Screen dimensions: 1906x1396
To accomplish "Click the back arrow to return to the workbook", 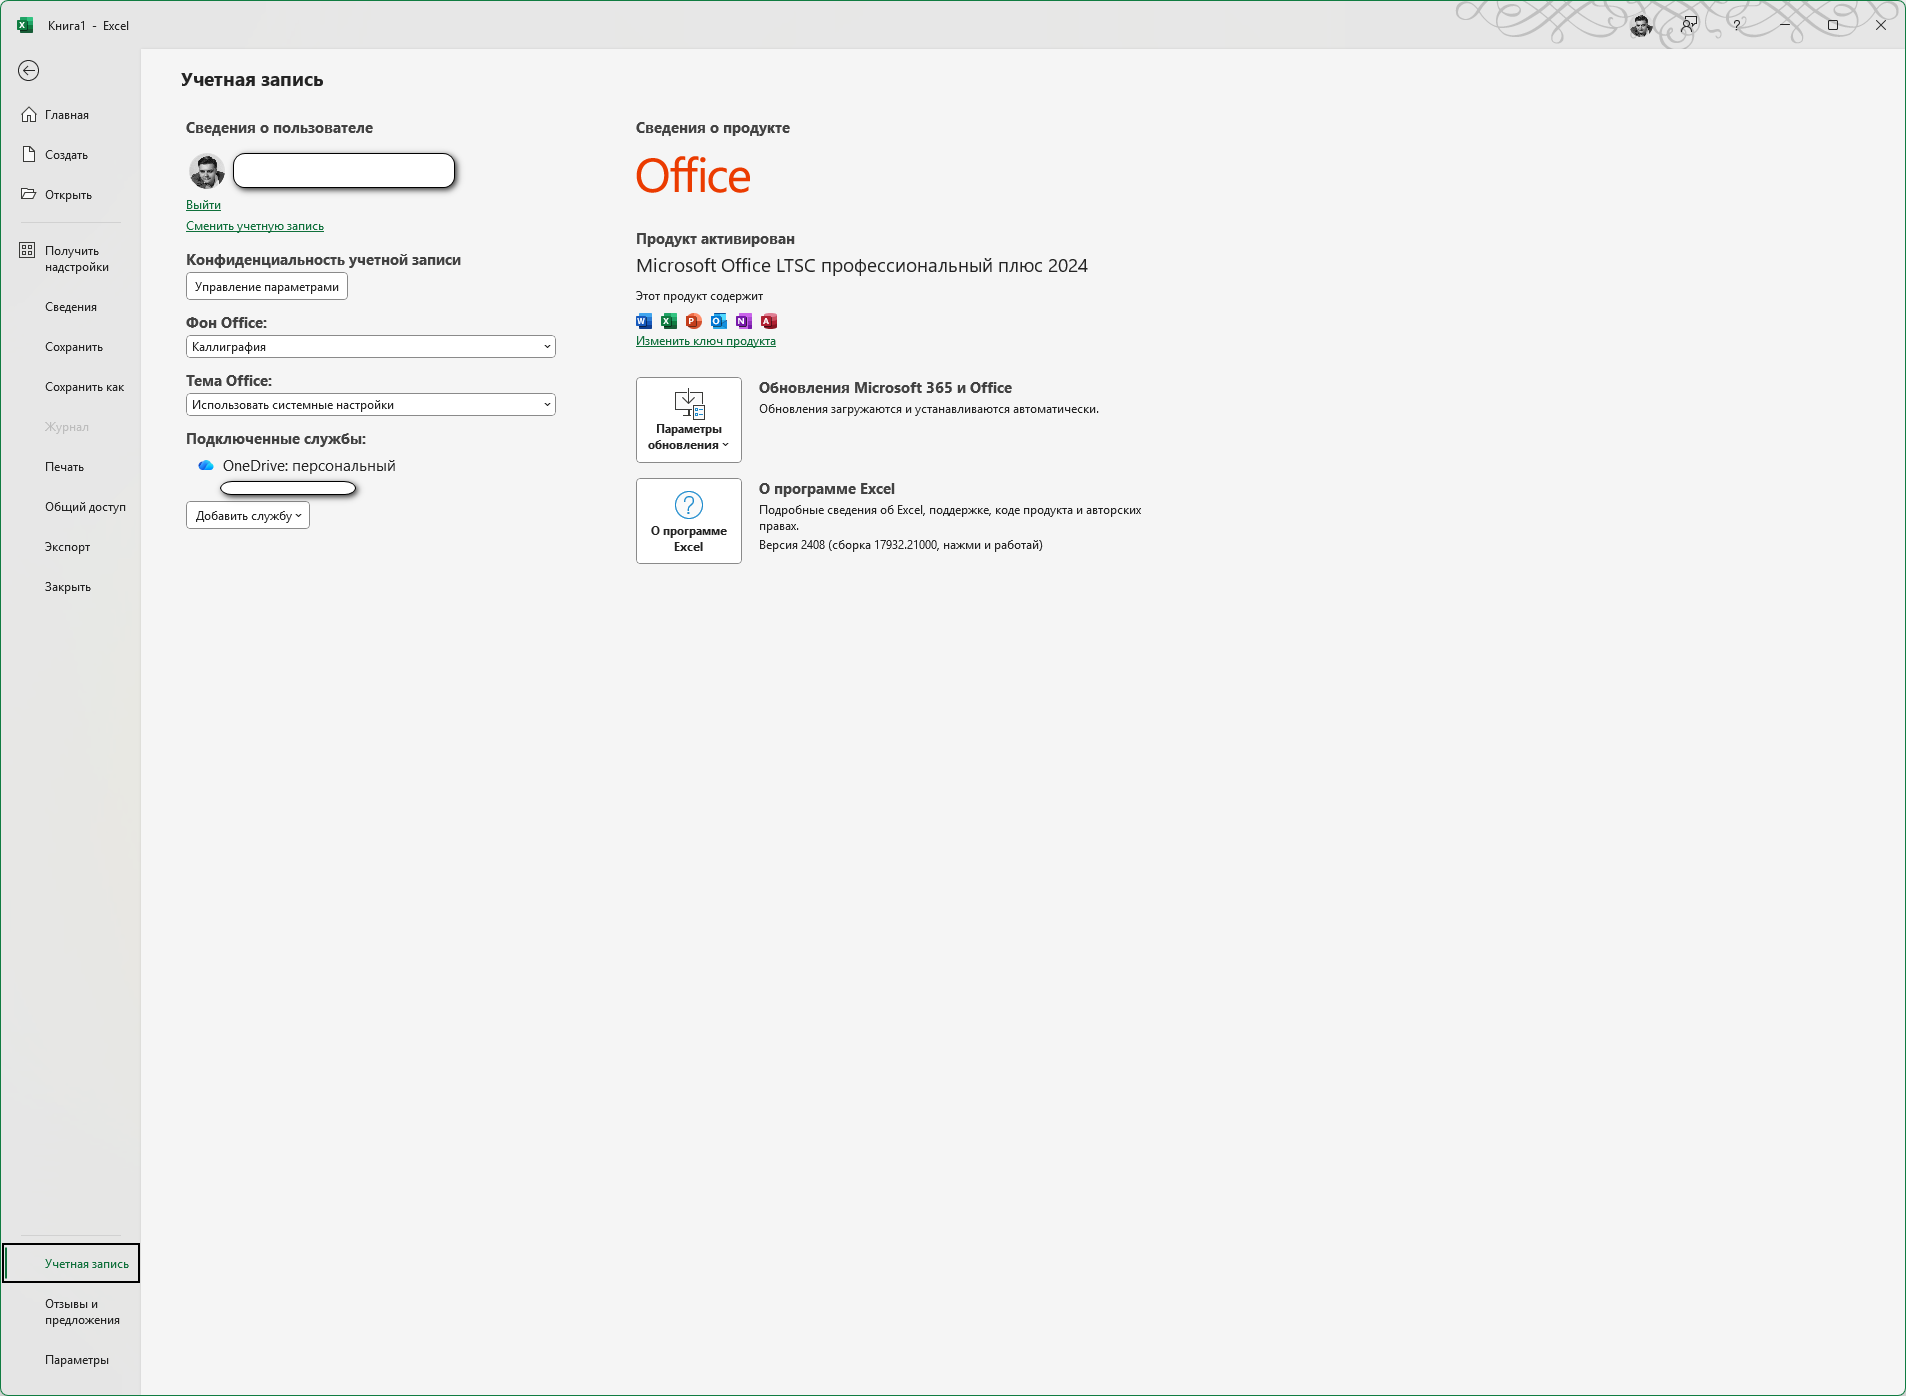I will click(28, 70).
